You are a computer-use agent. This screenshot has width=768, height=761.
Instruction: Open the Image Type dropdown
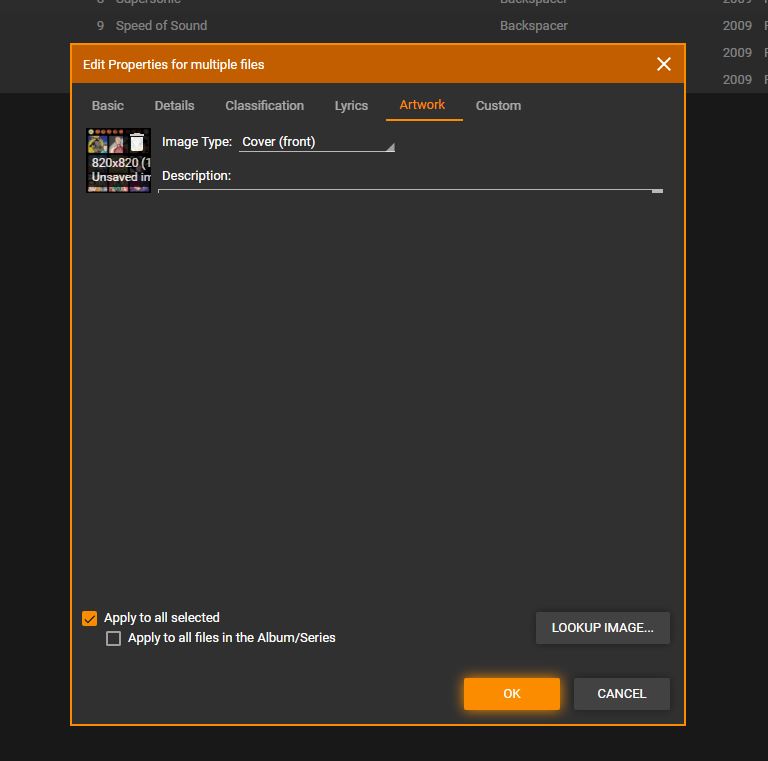316,142
